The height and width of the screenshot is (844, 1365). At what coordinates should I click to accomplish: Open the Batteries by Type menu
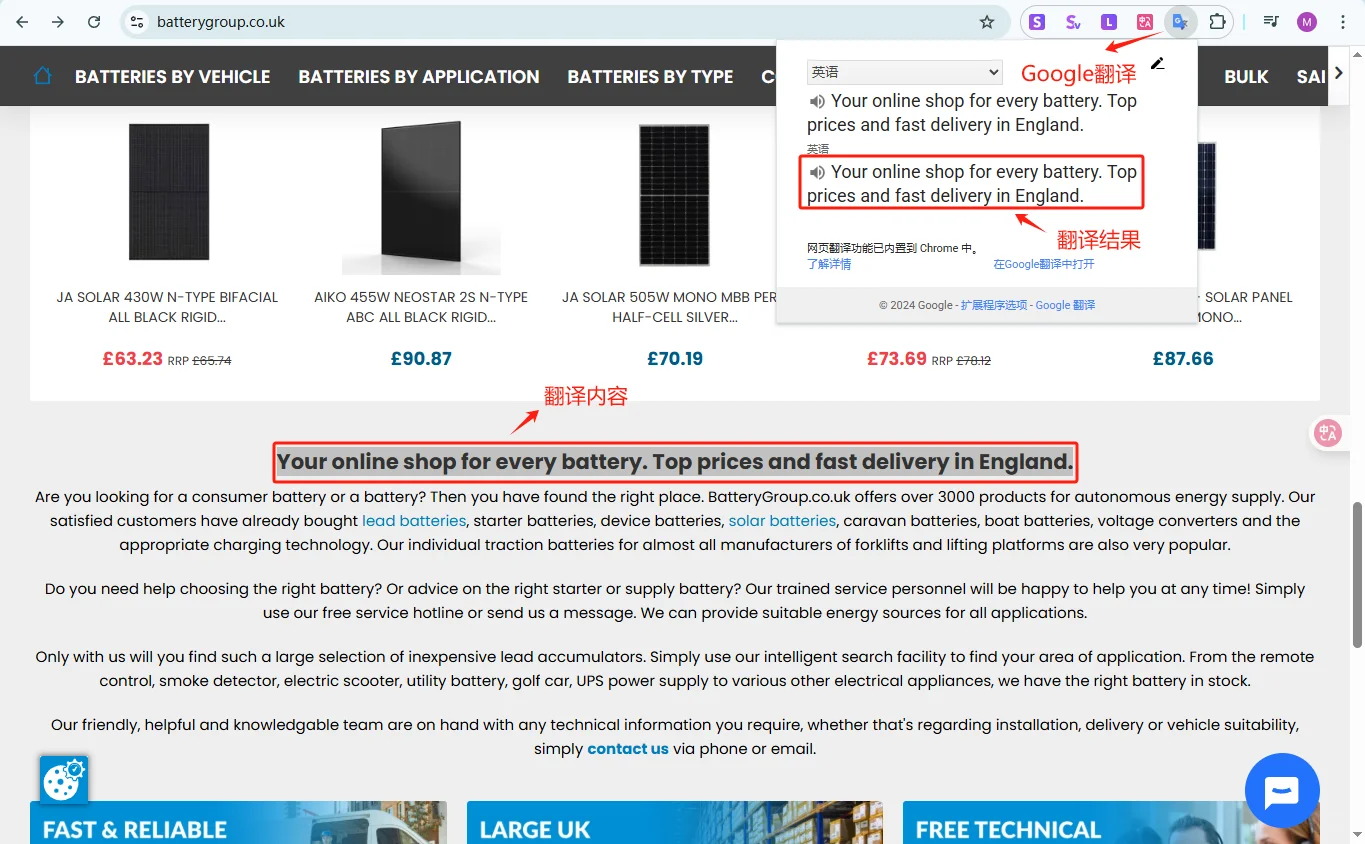[651, 76]
